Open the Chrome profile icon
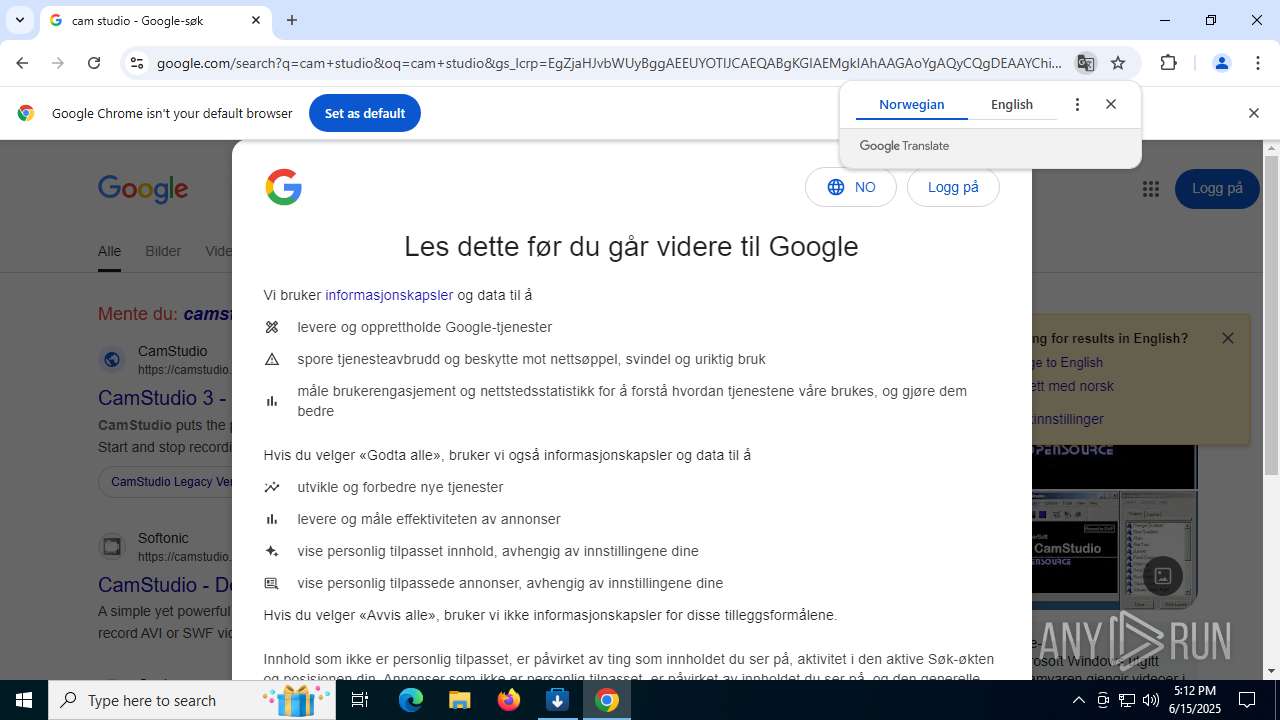 pos(1221,63)
